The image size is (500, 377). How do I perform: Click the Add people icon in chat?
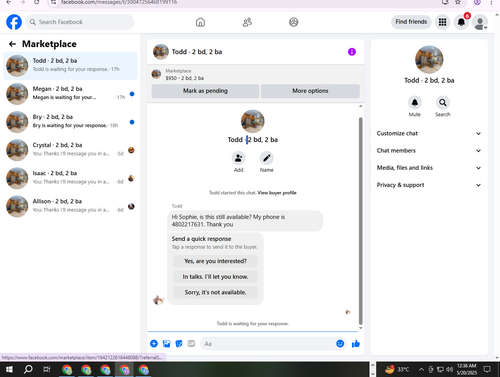[238, 158]
